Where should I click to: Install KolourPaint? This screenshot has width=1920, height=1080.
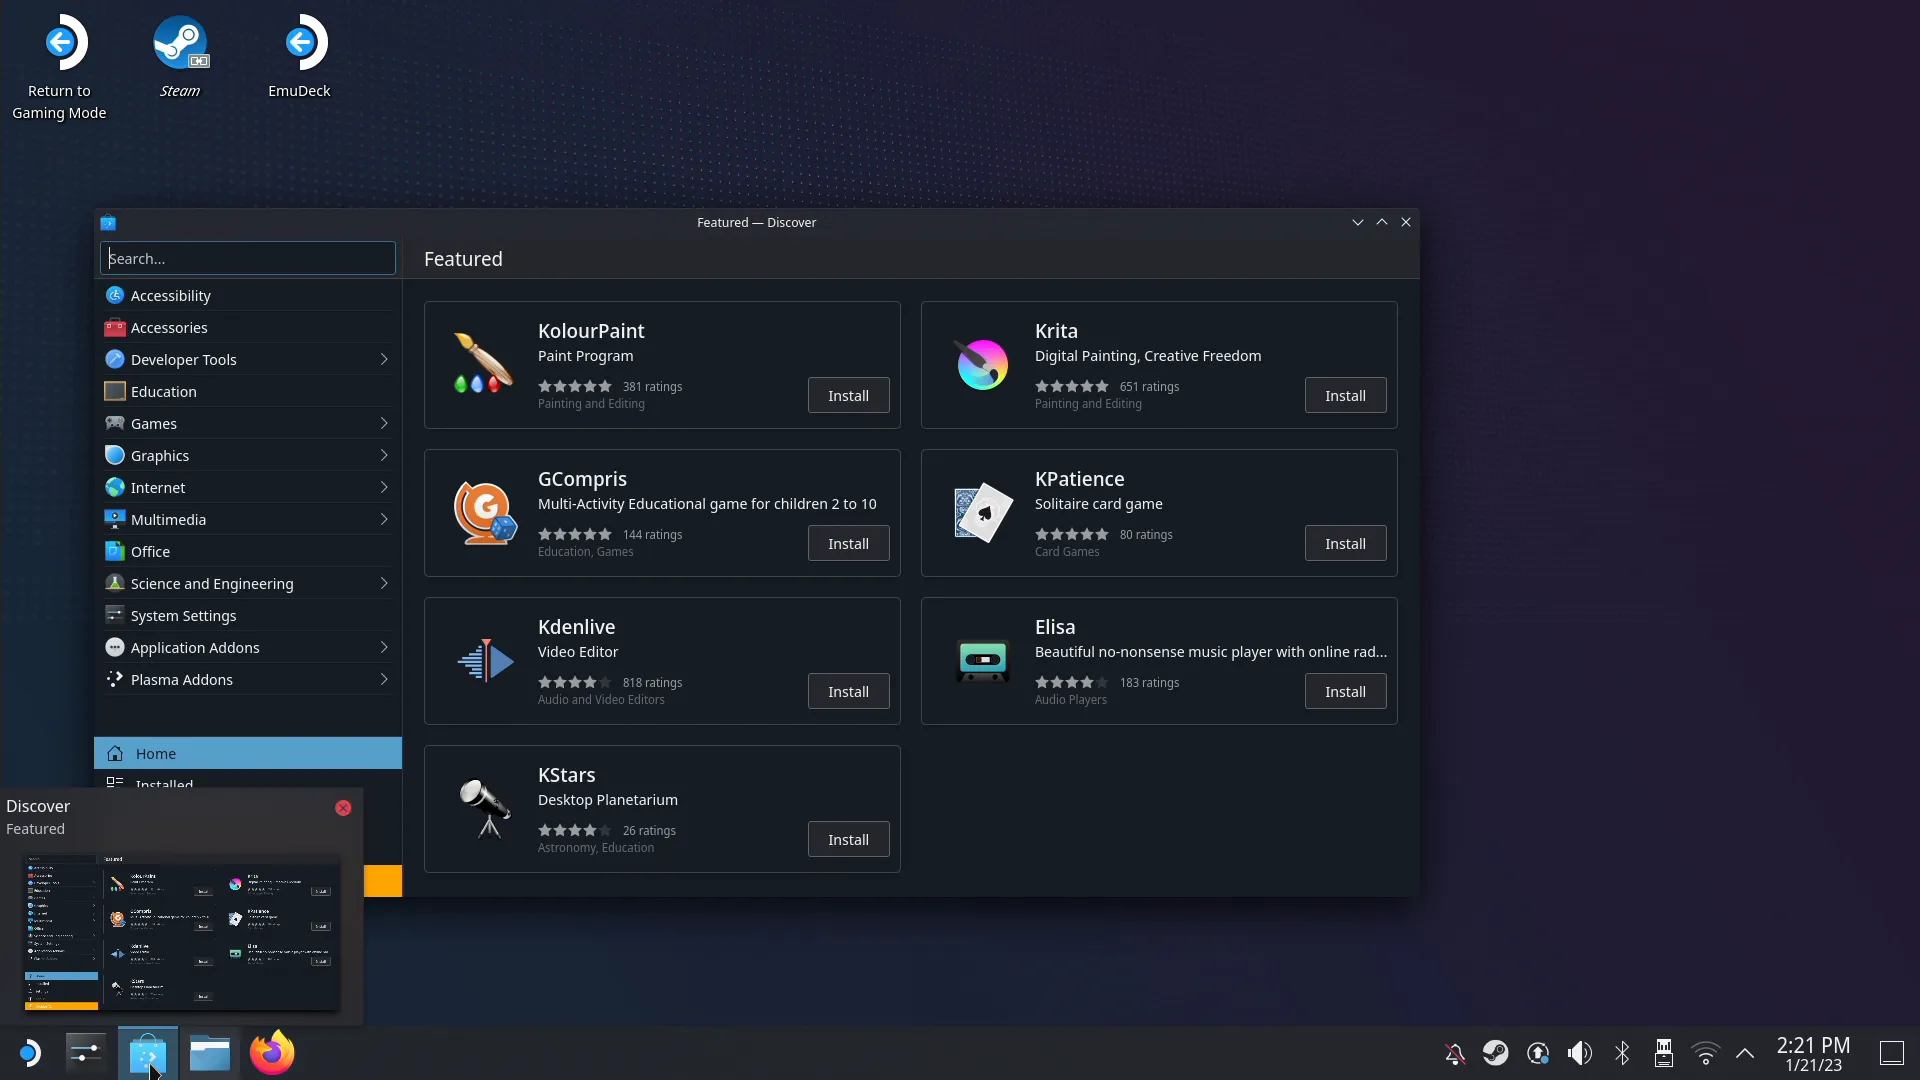point(848,395)
